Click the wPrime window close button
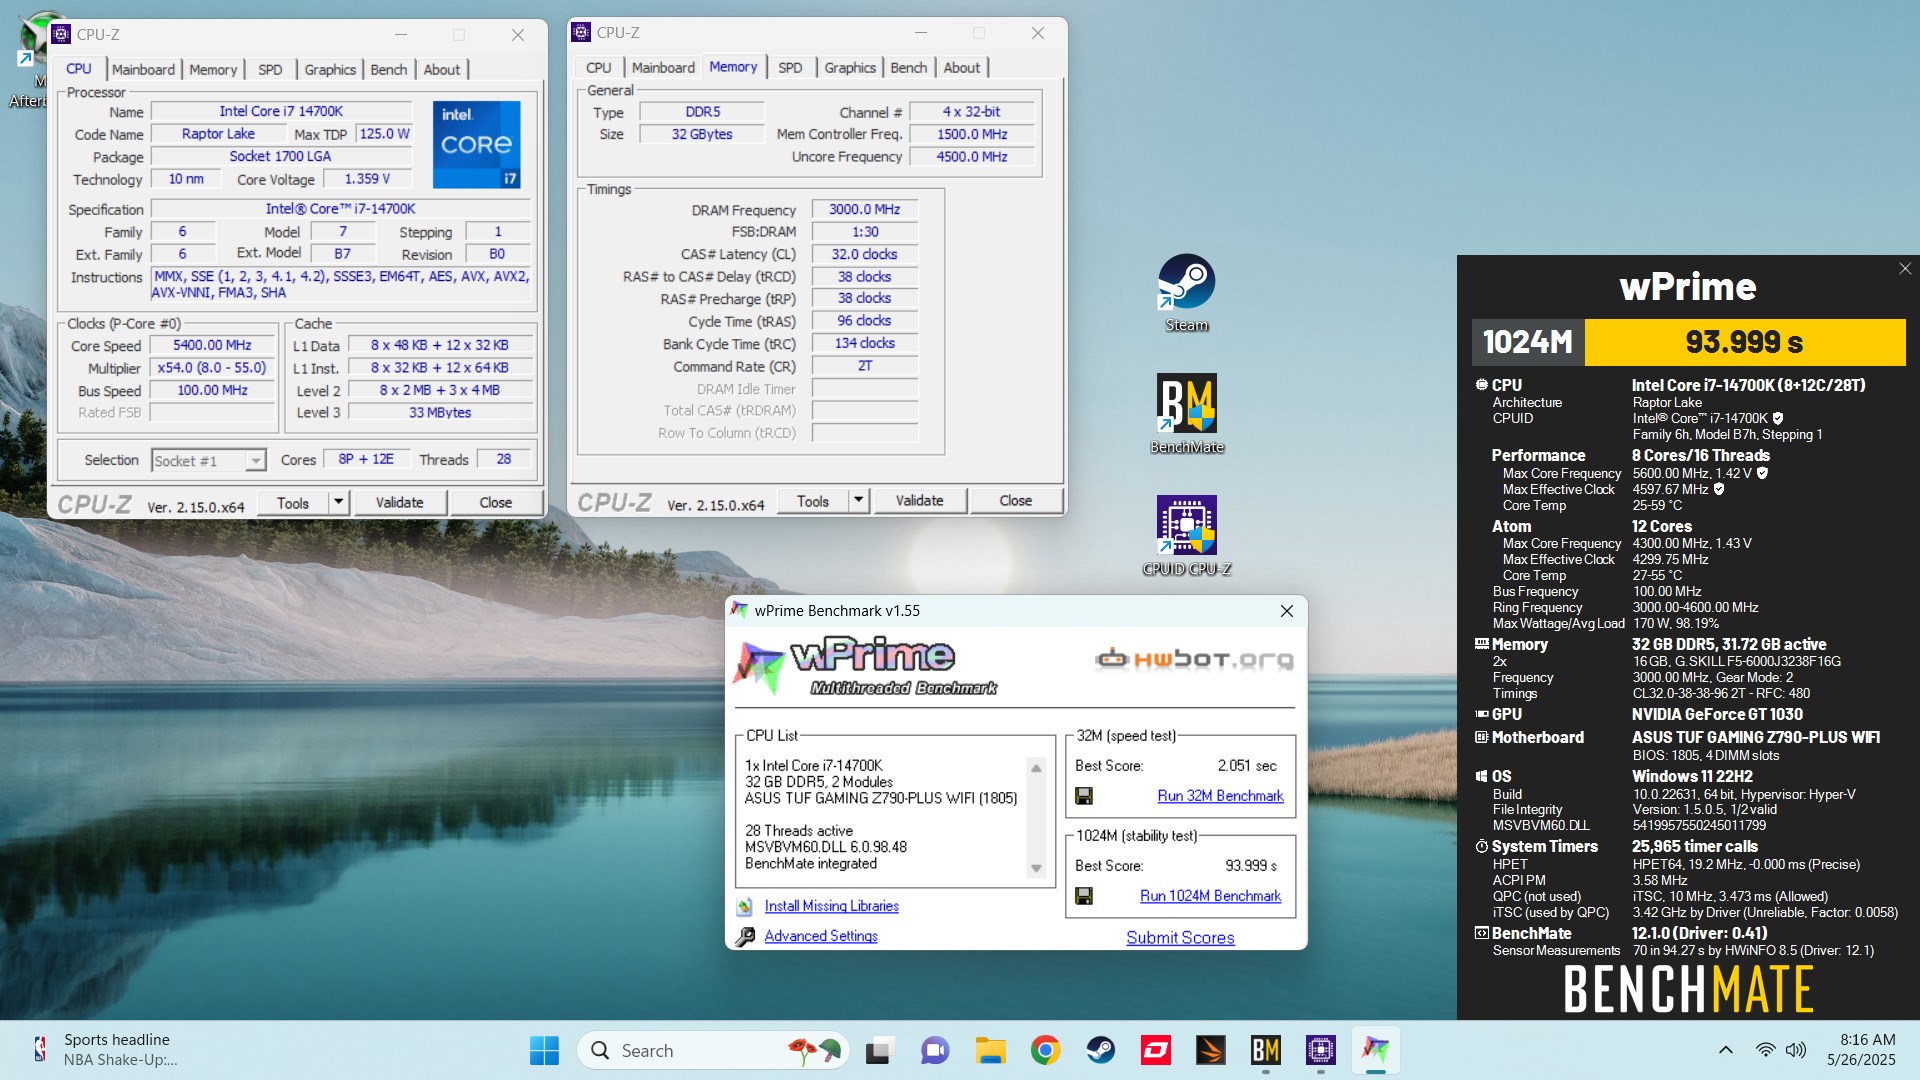 pos(1287,611)
